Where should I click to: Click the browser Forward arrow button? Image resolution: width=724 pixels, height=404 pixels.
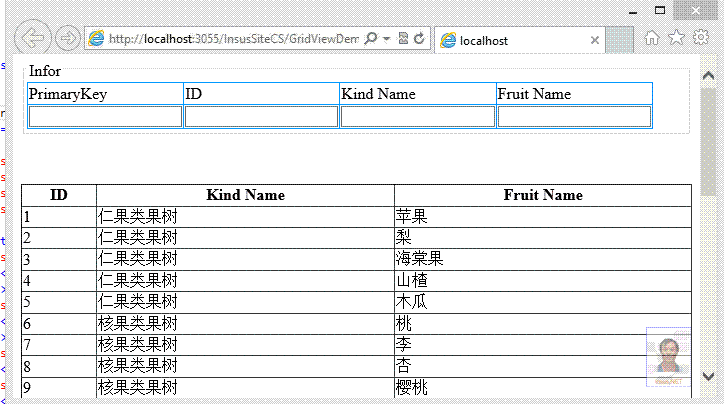point(68,38)
